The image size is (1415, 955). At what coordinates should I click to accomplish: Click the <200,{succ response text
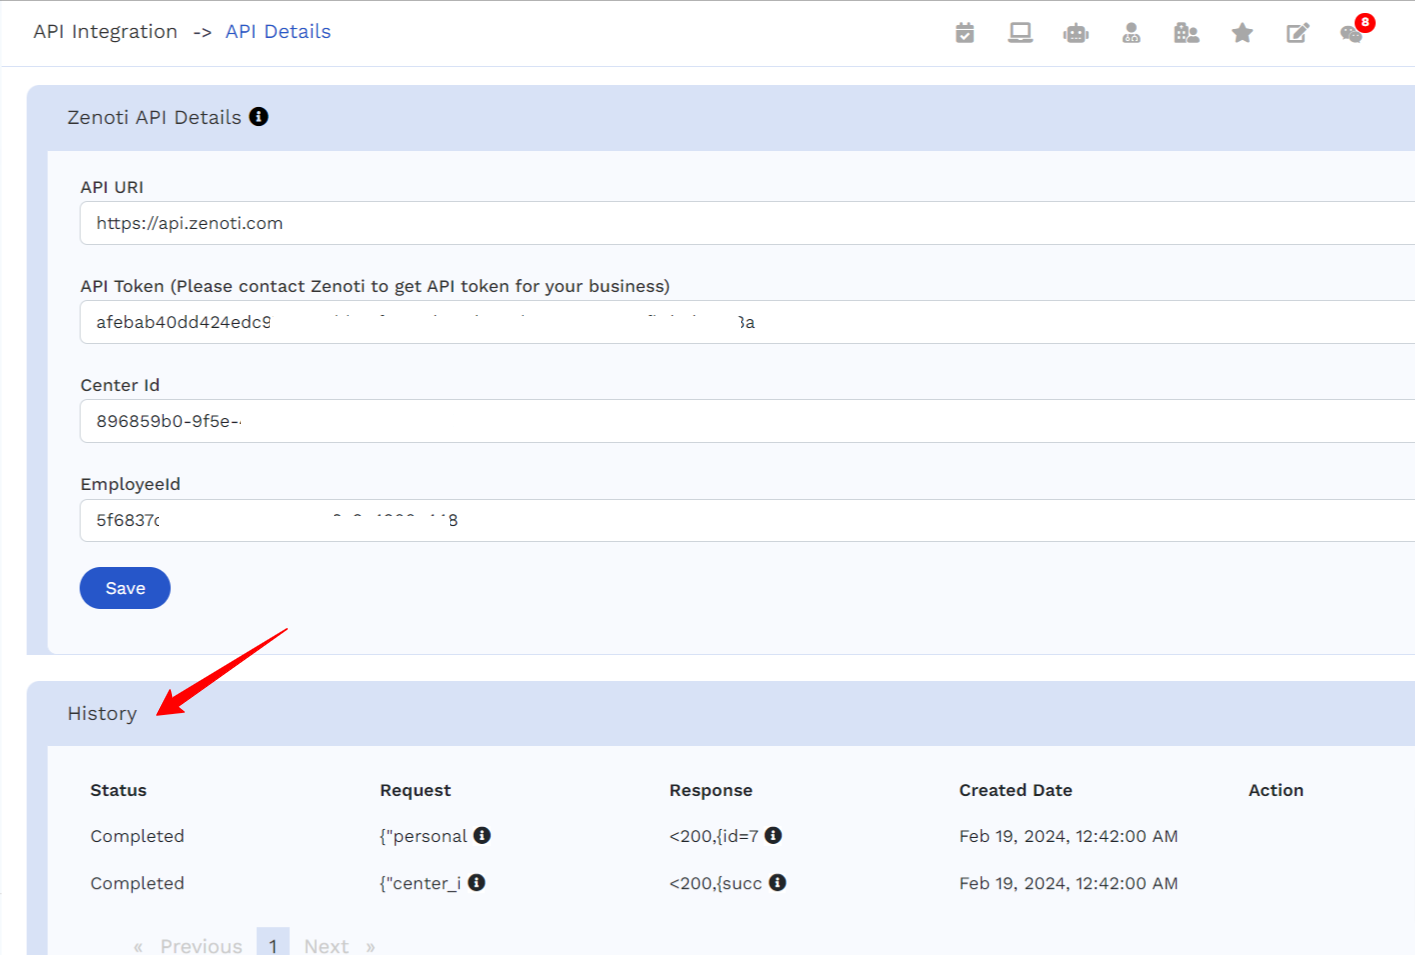click(716, 883)
